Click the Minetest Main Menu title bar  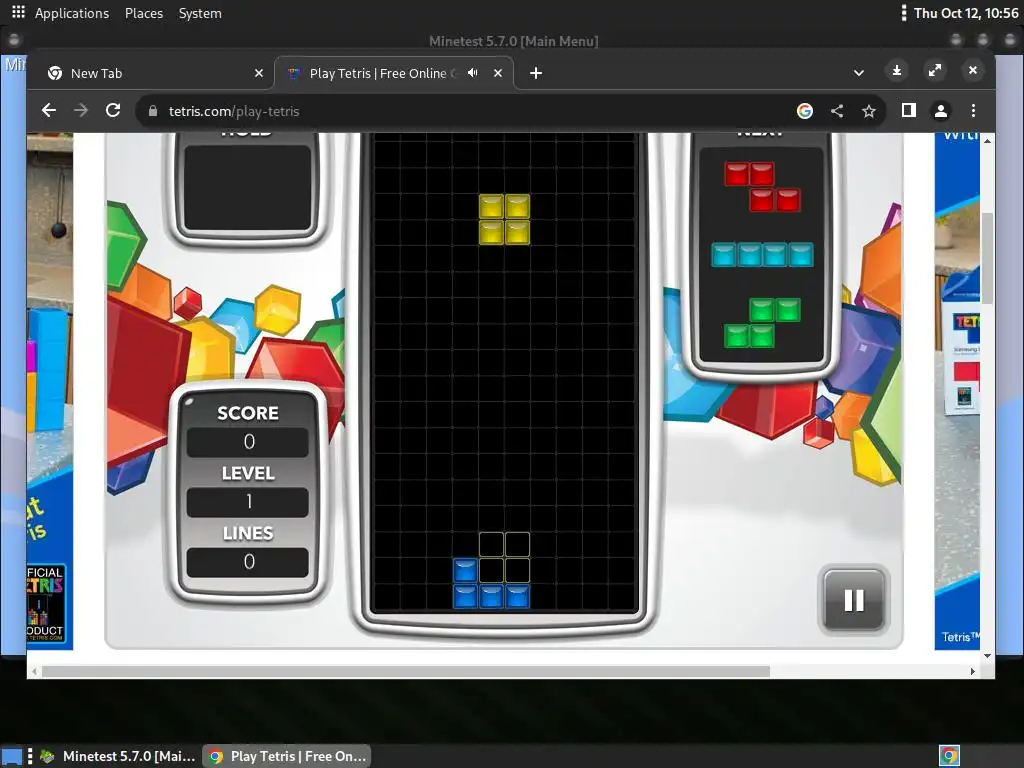[513, 41]
